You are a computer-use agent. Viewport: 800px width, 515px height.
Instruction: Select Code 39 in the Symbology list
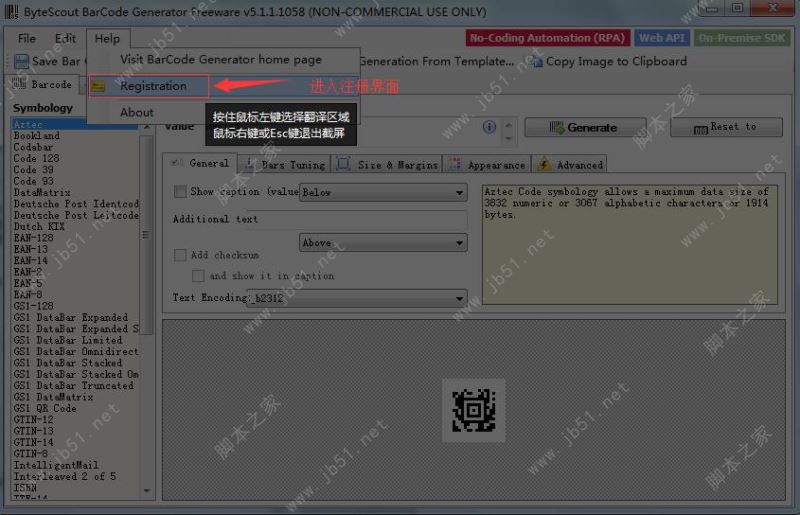[33, 169]
